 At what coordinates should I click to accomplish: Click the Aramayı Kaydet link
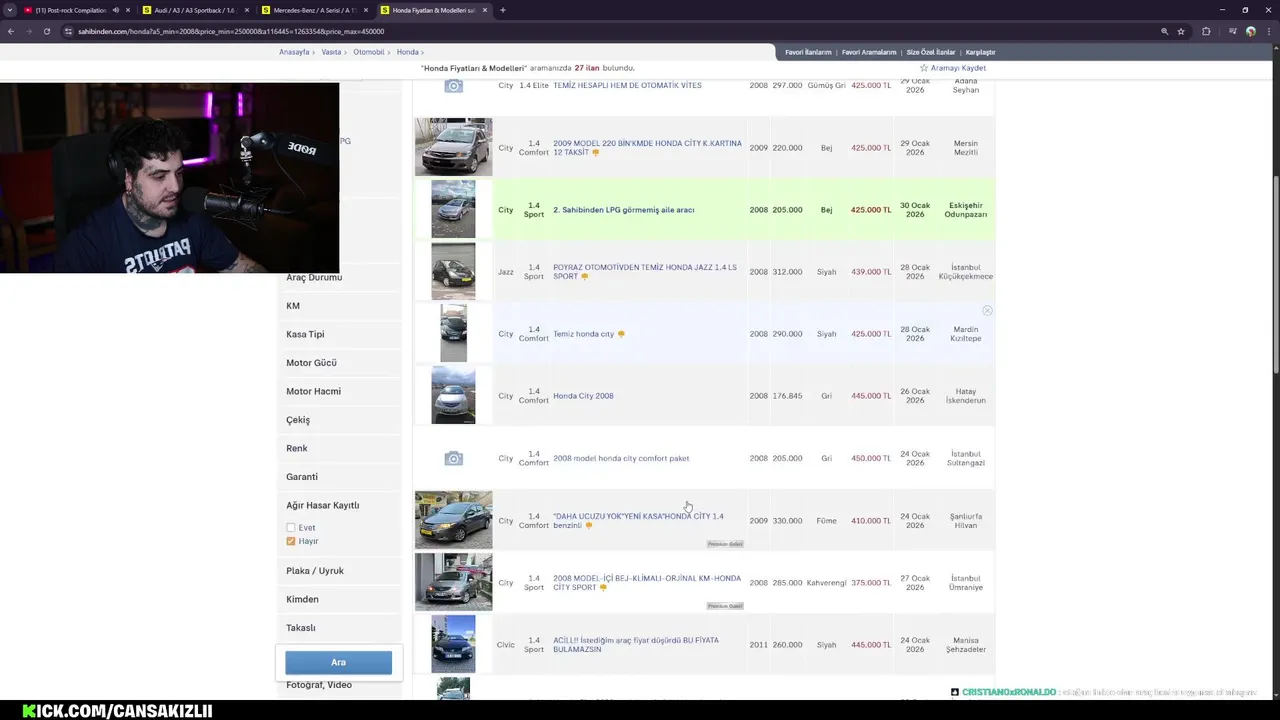pos(958,68)
